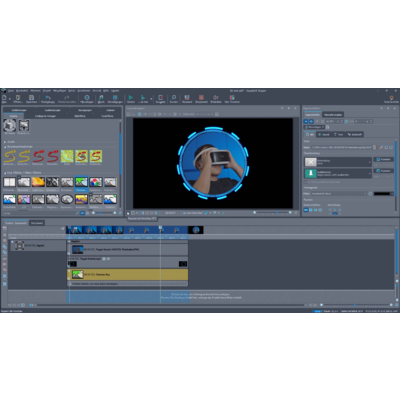
Task: Select the Text sub-tab in properties
Action: [x=338, y=134]
